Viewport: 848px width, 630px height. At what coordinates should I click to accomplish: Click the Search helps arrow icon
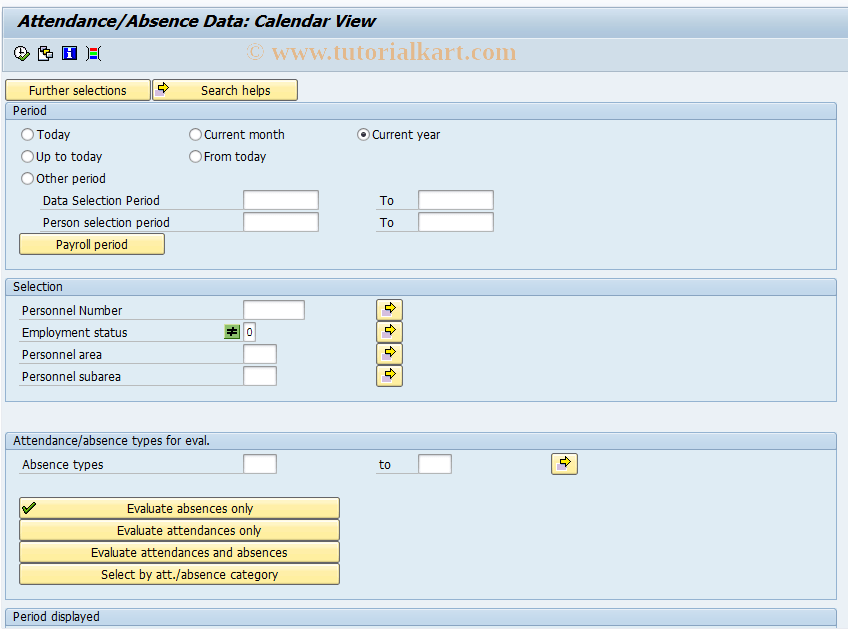click(x=162, y=89)
